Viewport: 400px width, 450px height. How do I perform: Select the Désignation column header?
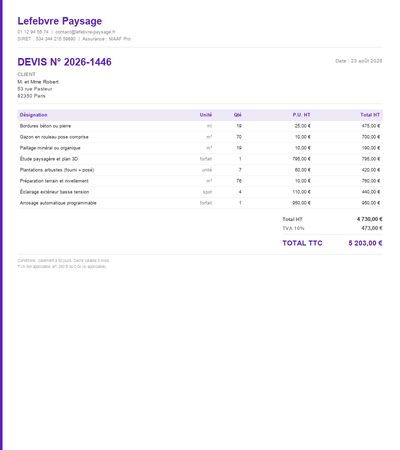point(33,115)
